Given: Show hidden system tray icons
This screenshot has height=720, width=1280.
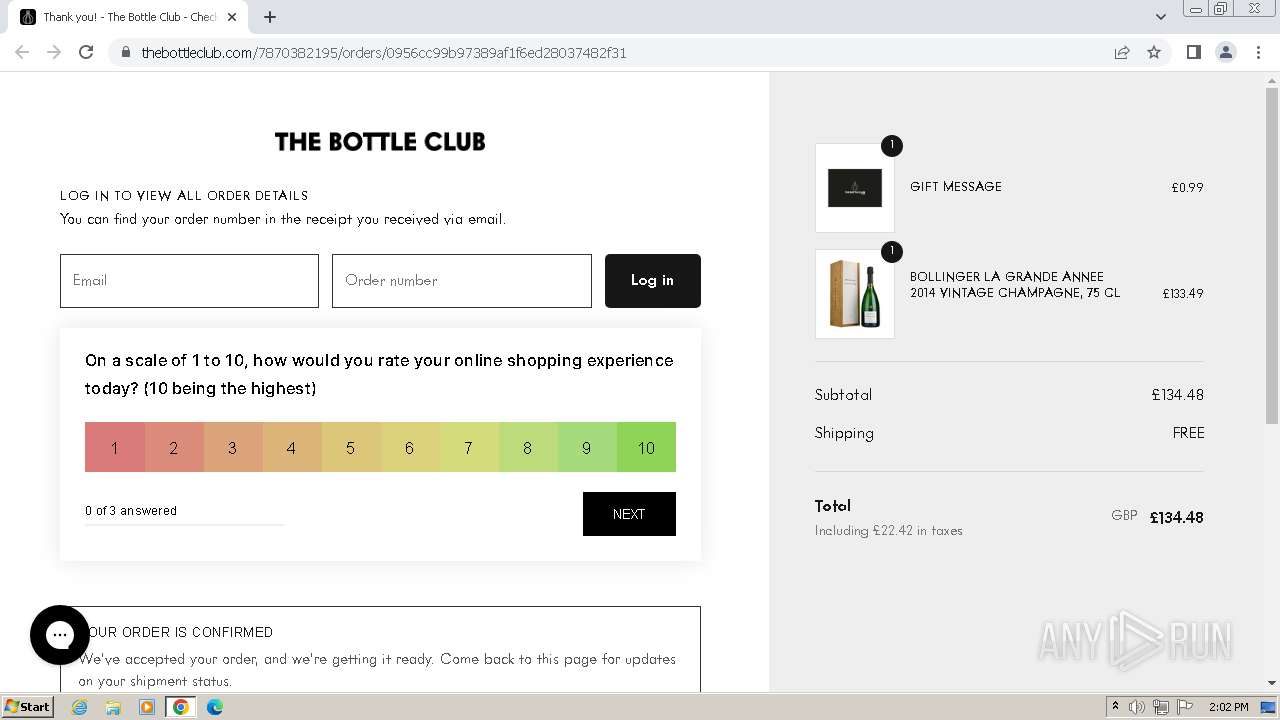Looking at the screenshot, I should pos(1115,707).
